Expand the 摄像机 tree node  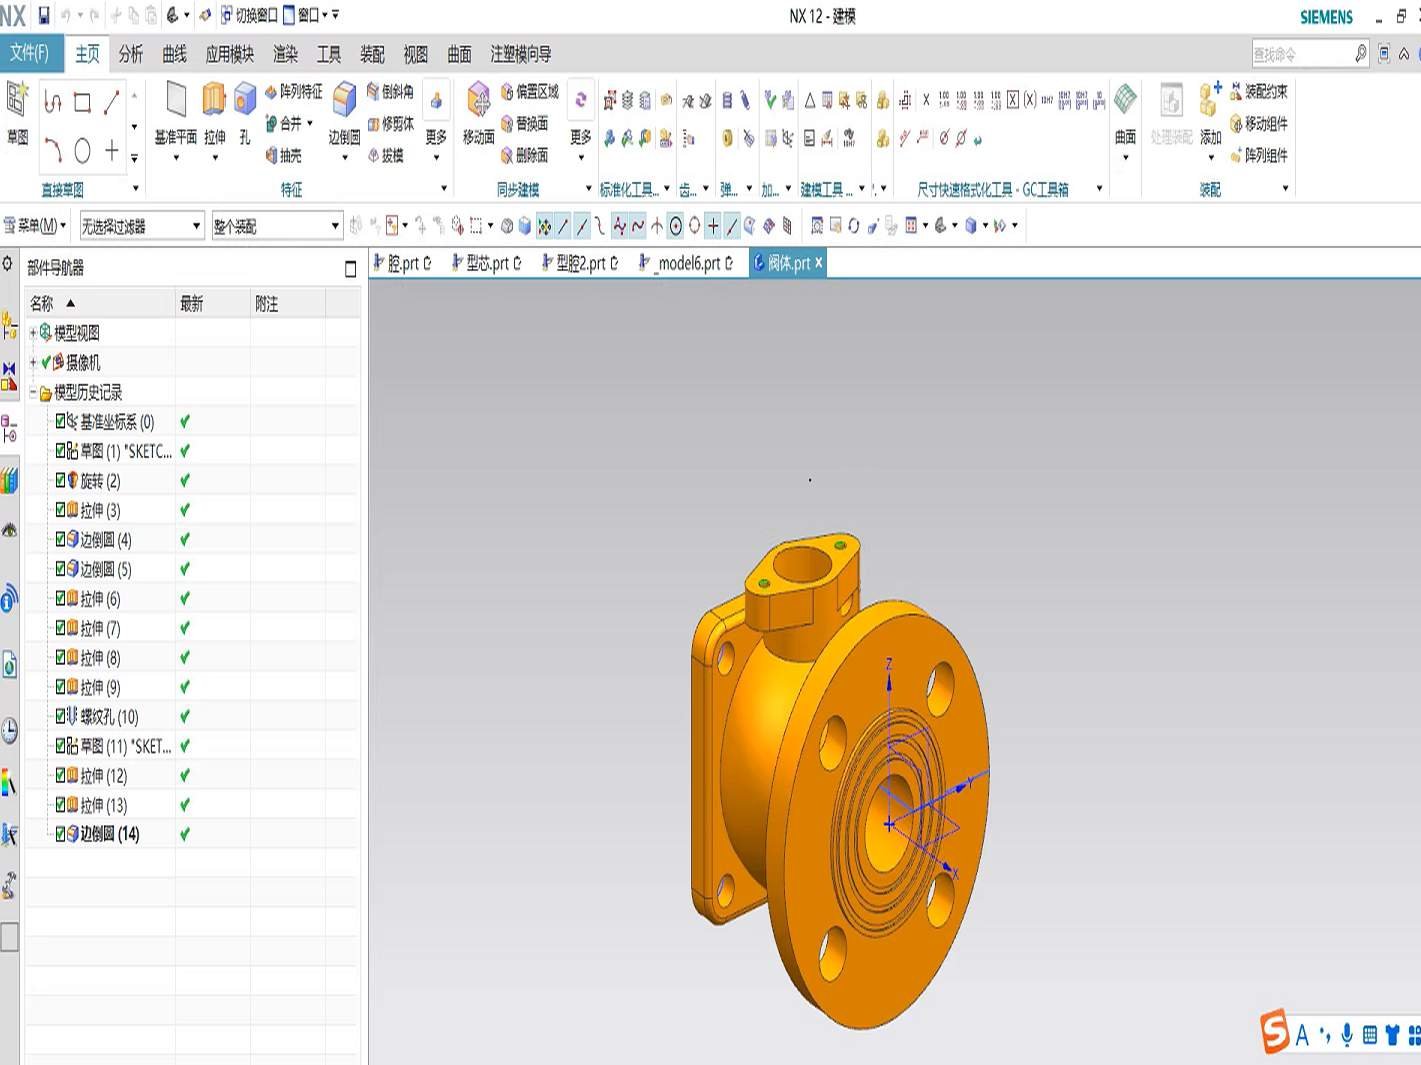pos(33,362)
